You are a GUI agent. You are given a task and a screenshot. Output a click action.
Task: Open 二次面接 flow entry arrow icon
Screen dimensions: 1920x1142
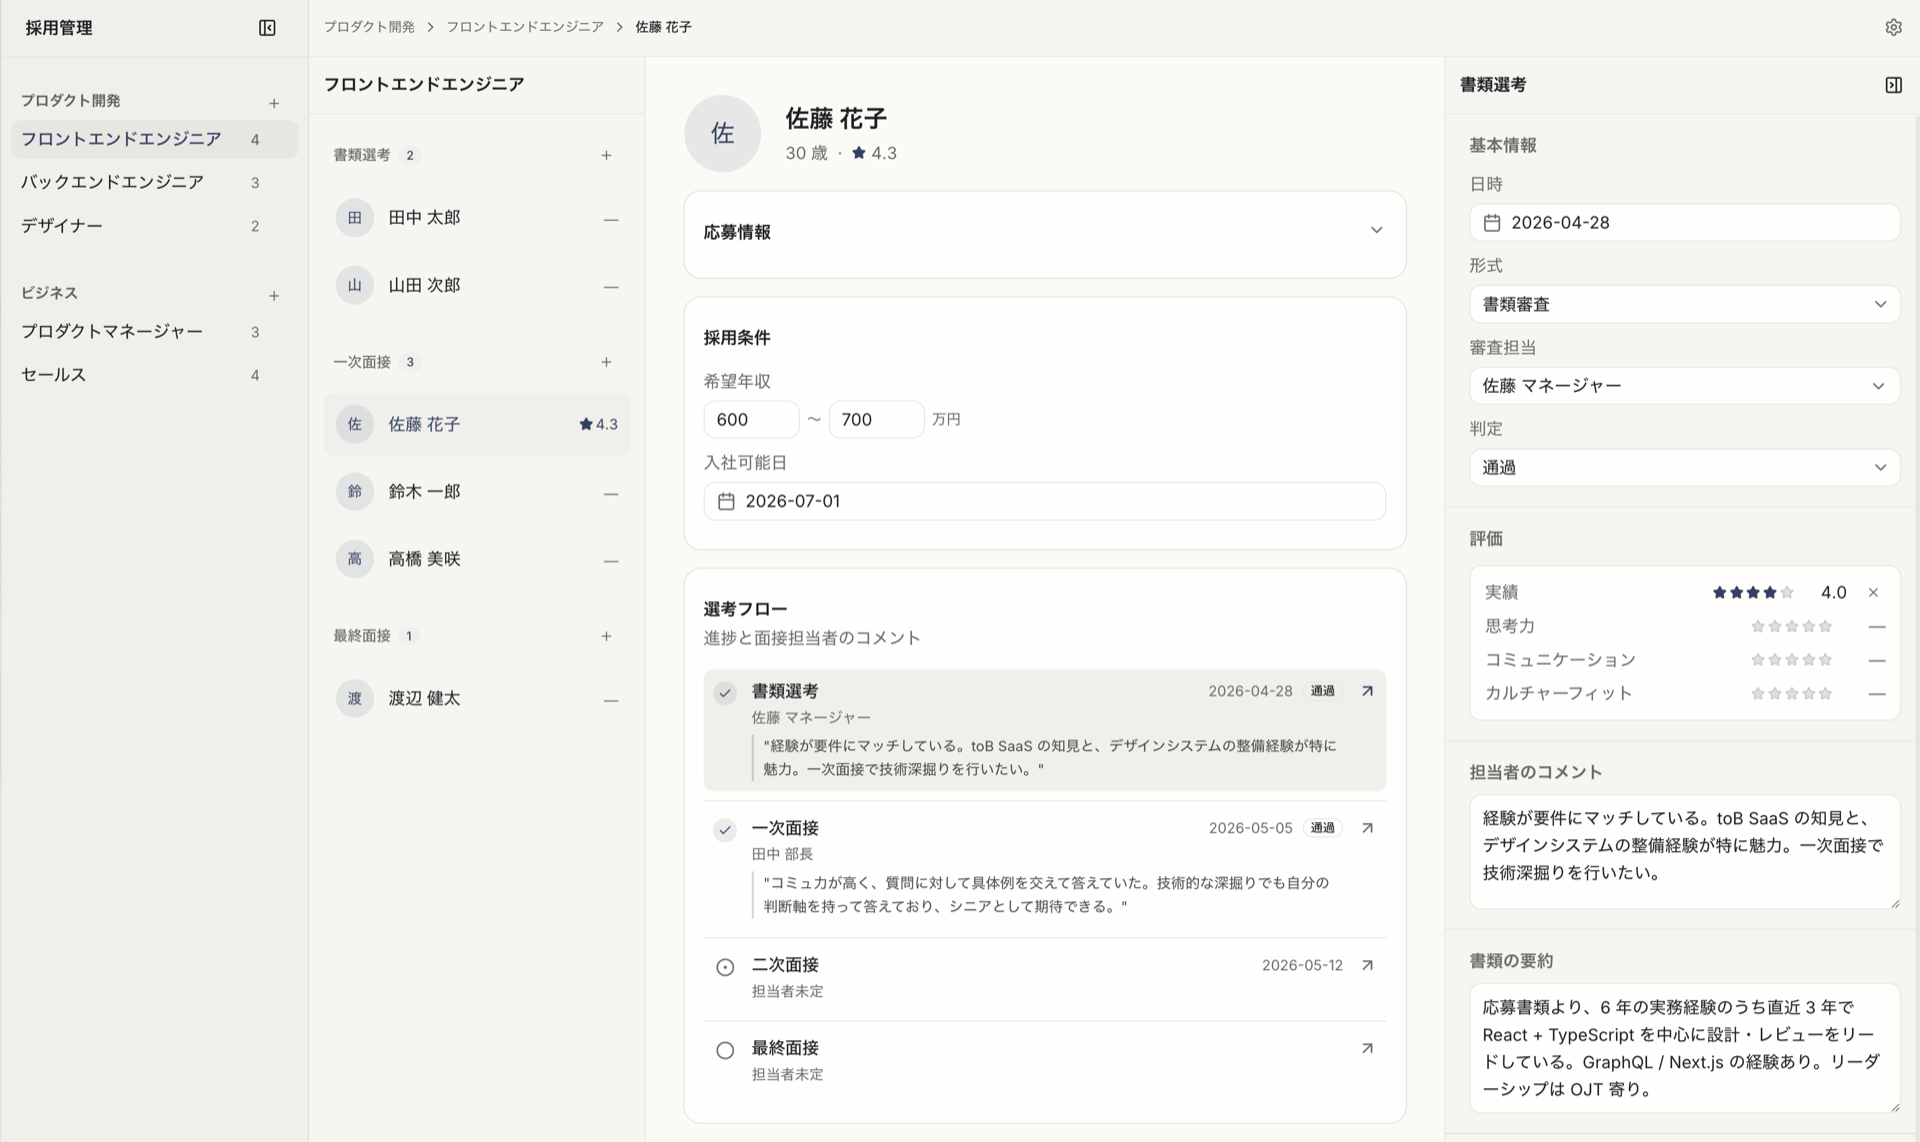pyautogui.click(x=1367, y=965)
